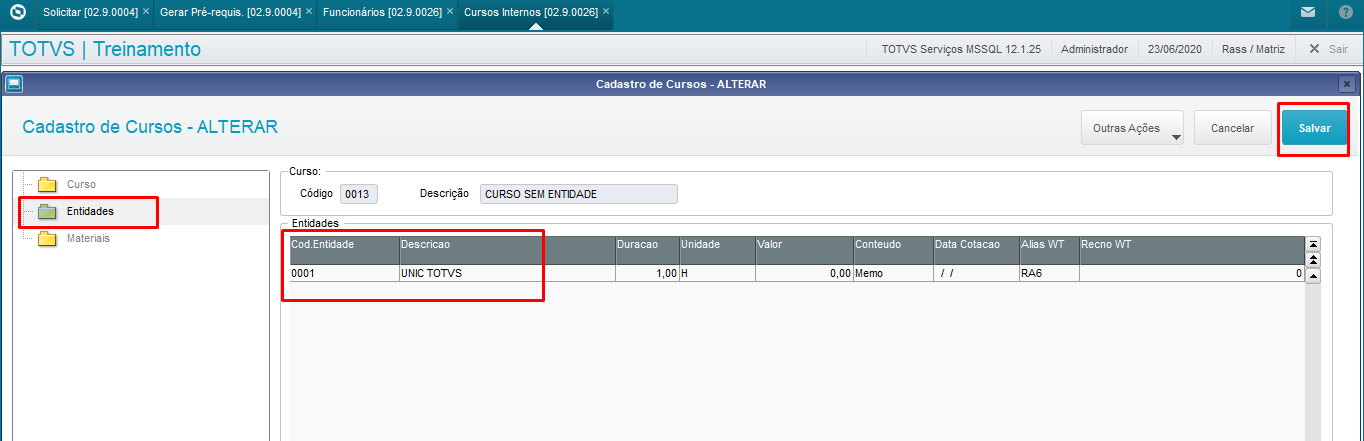Screen dimensions: 1364x441
Task: Click the 1,00 duration cell
Action: tap(647, 273)
